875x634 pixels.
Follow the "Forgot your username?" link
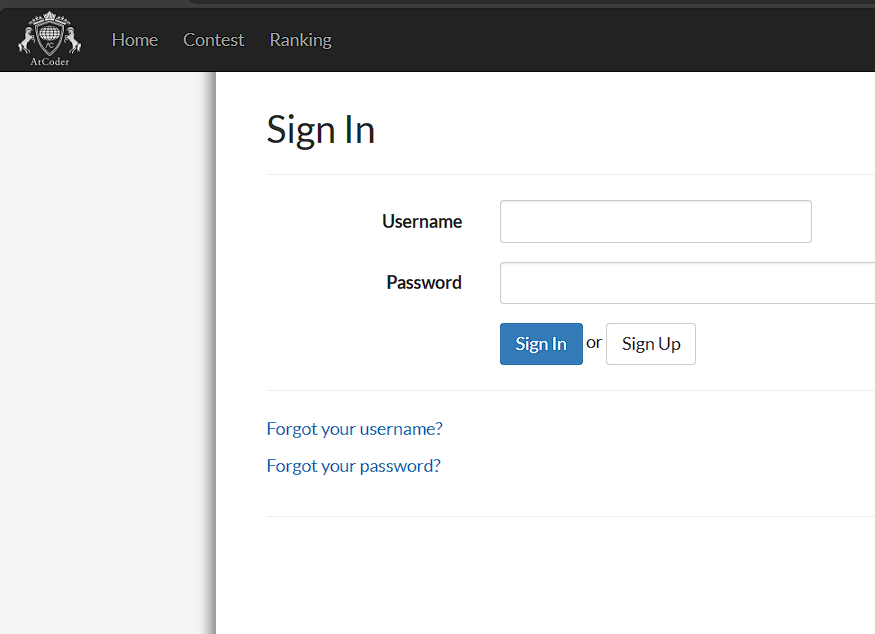tap(354, 429)
